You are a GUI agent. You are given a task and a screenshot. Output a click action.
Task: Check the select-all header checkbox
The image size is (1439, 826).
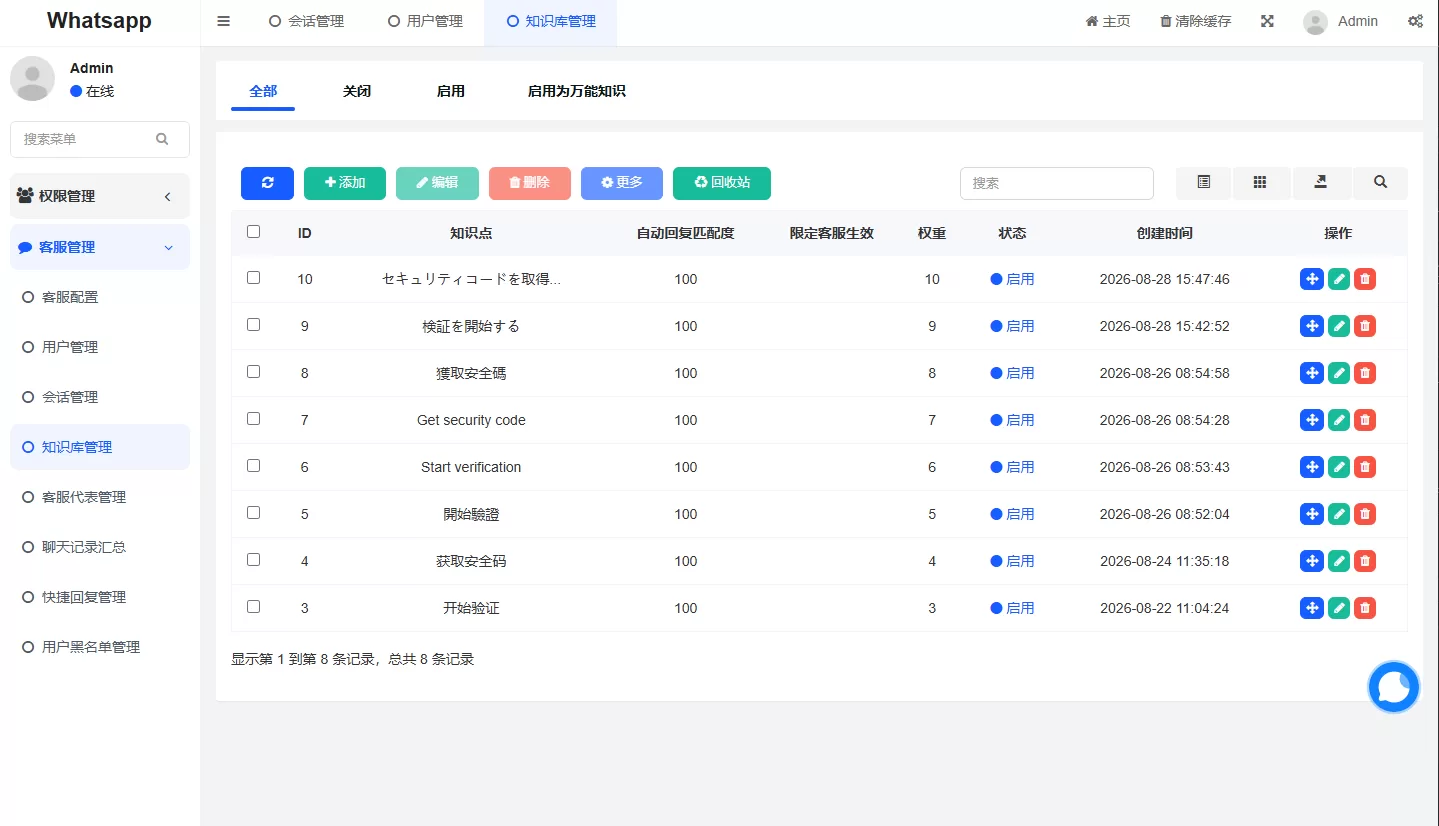coord(253,231)
